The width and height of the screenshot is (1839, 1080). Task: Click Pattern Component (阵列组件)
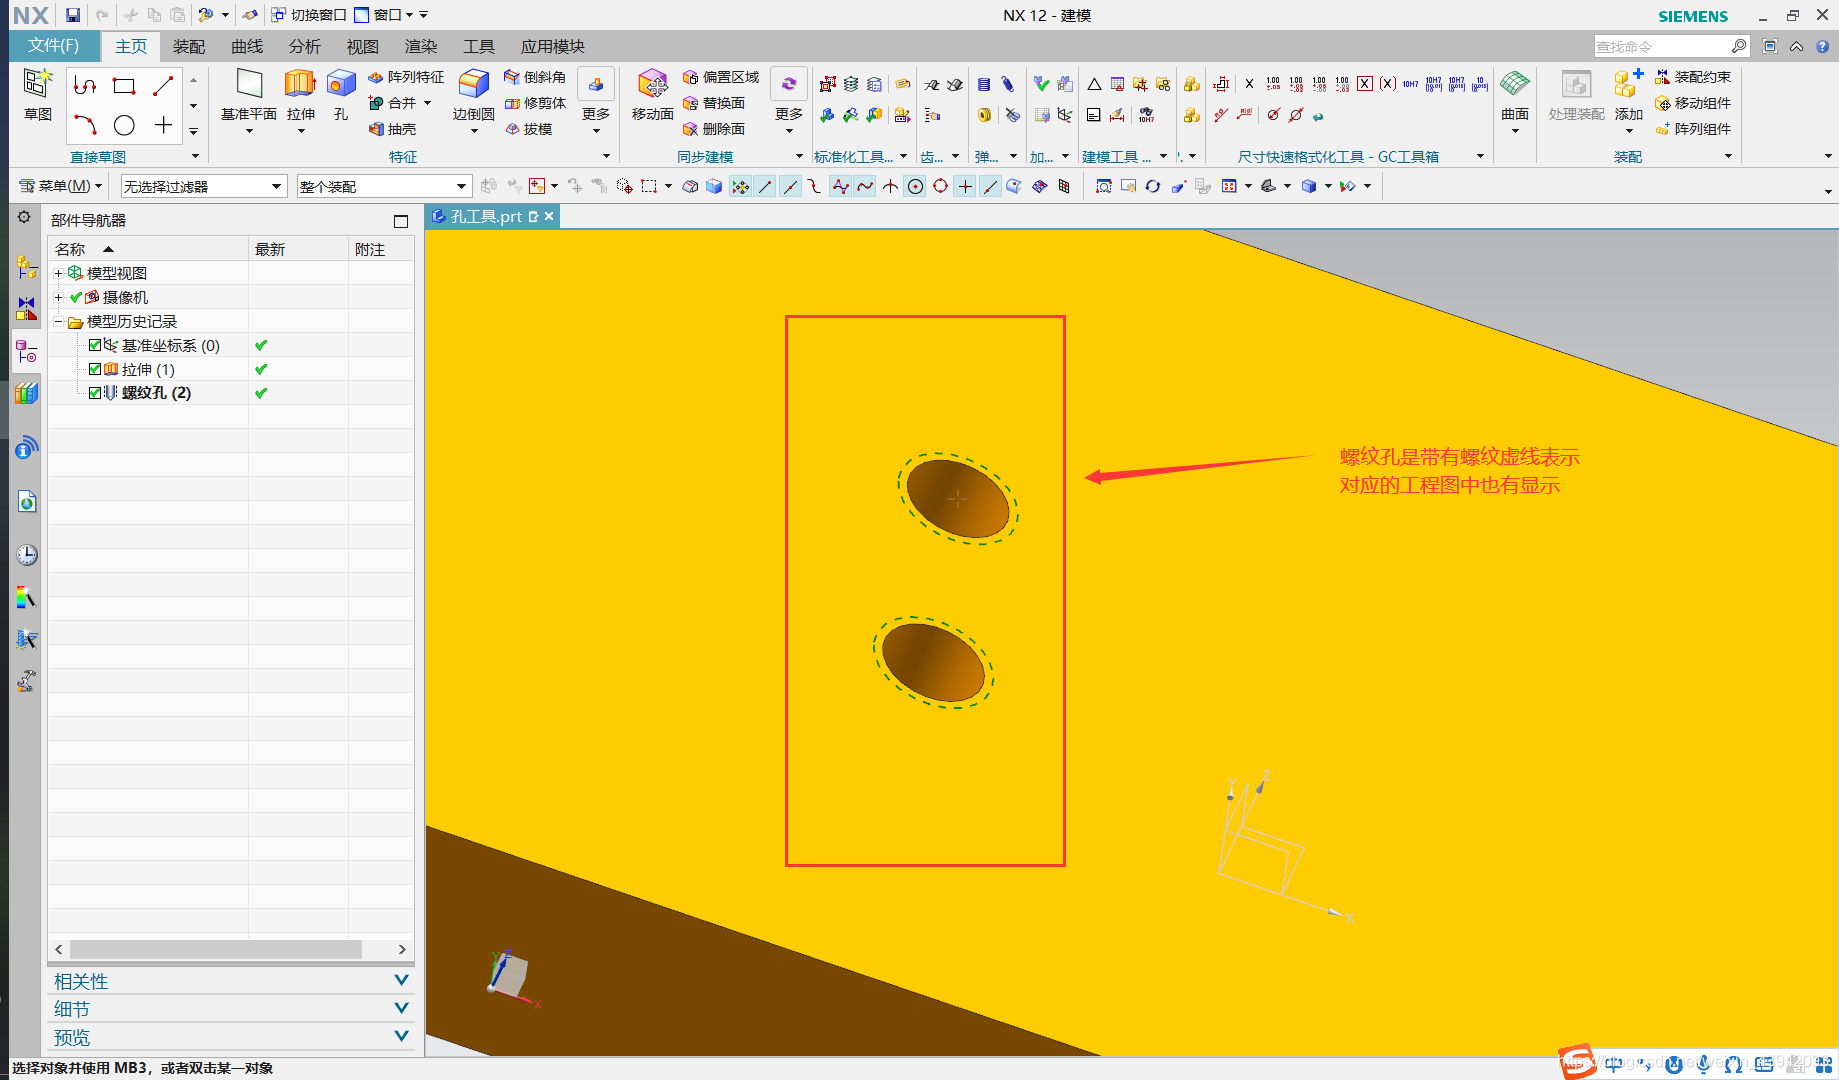[x=1693, y=129]
